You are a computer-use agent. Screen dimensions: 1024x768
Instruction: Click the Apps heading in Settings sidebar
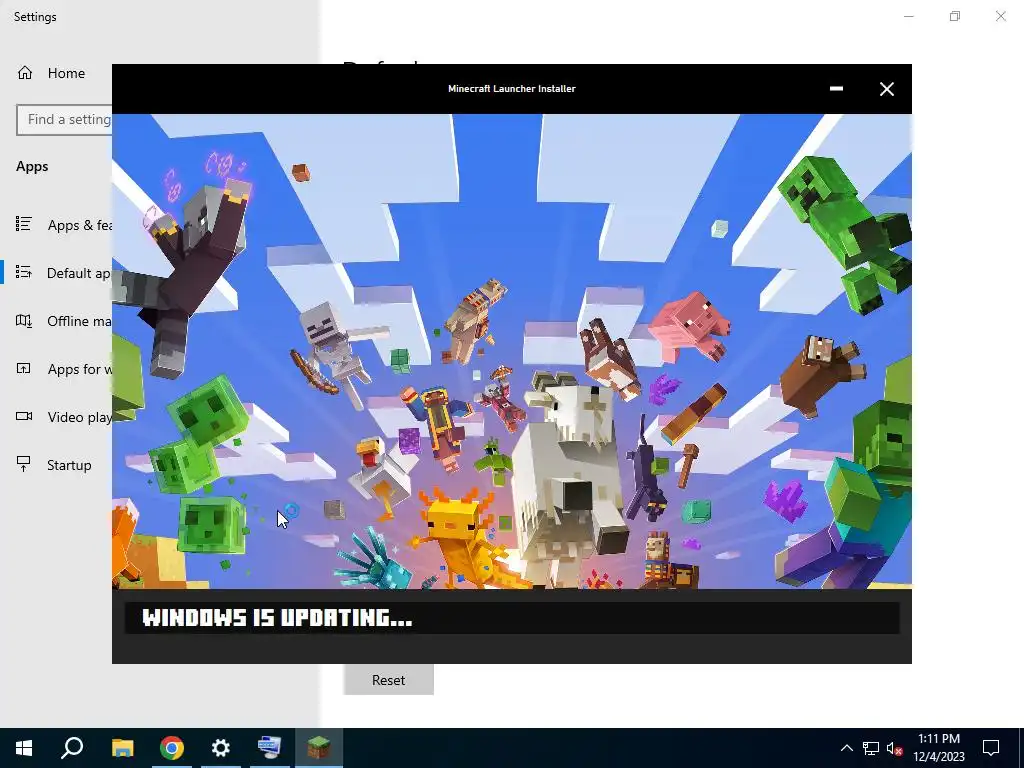(x=32, y=167)
